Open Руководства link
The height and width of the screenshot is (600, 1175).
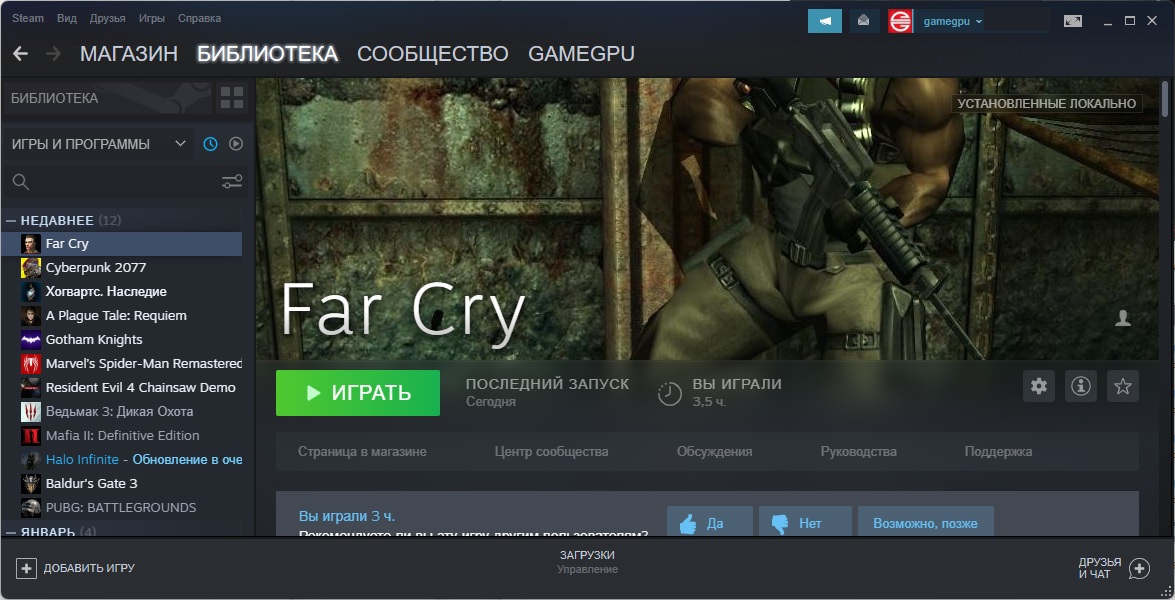pos(859,452)
